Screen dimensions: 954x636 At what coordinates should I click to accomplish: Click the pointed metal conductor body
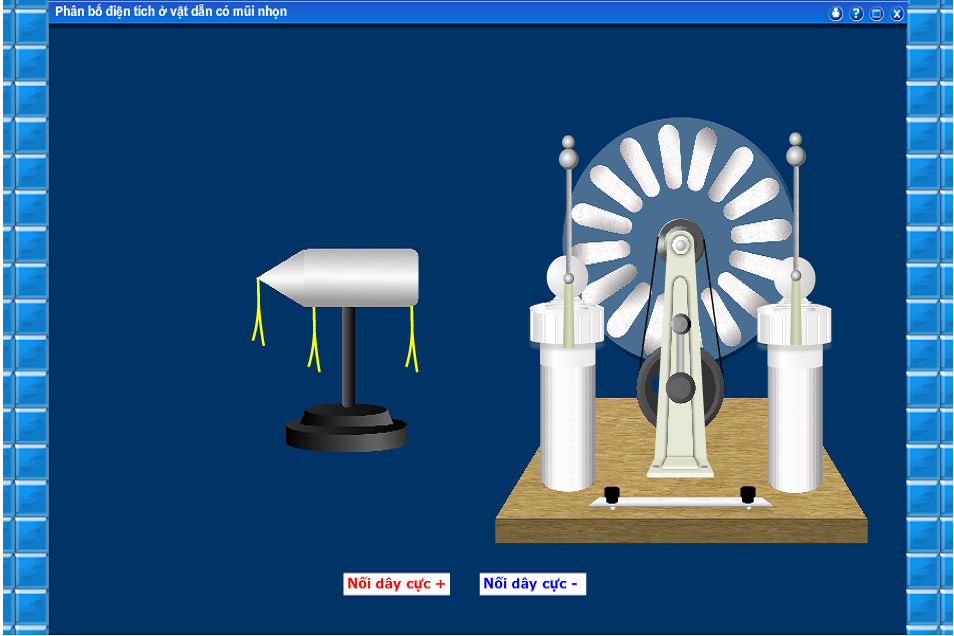pyautogui.click(x=338, y=278)
